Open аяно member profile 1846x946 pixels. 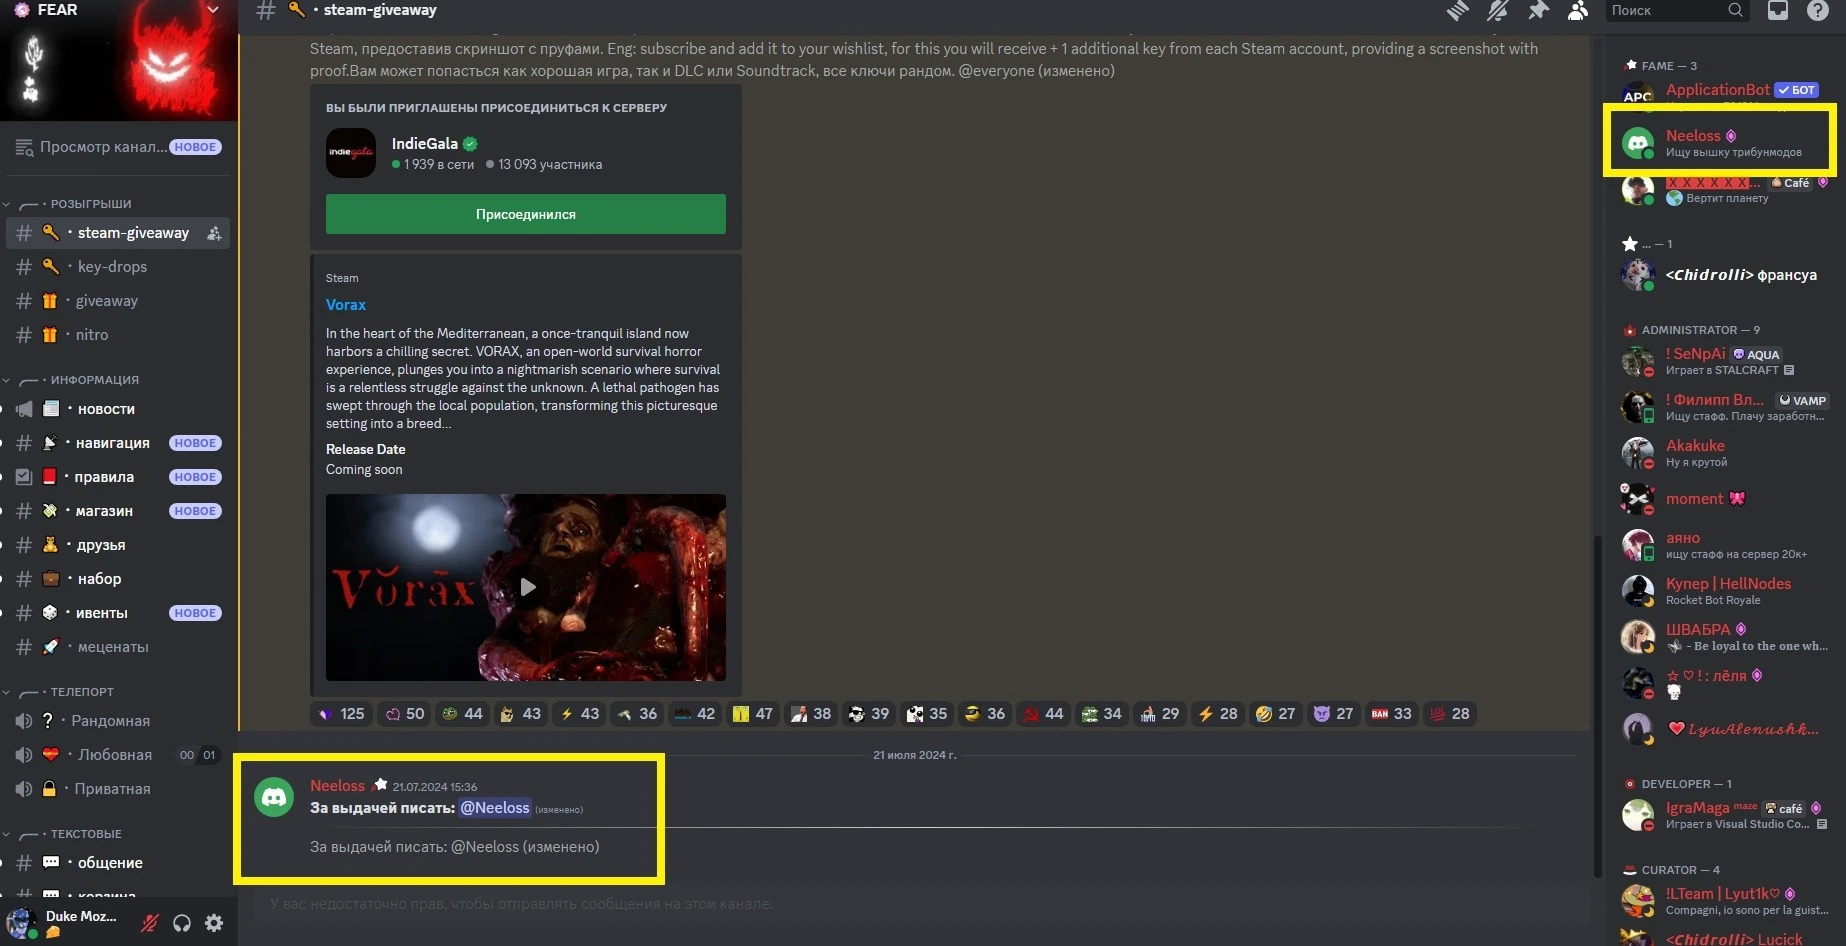1727,545
